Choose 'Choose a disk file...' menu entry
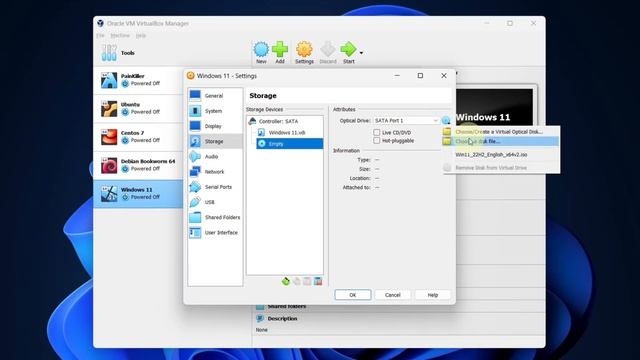This screenshot has width=640, height=360. pos(501,141)
